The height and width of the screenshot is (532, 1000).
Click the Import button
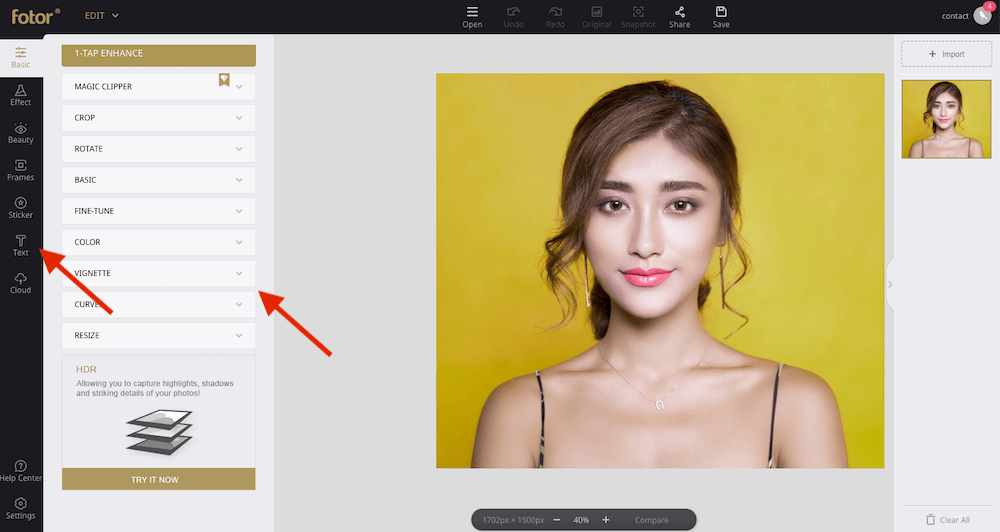coord(946,54)
